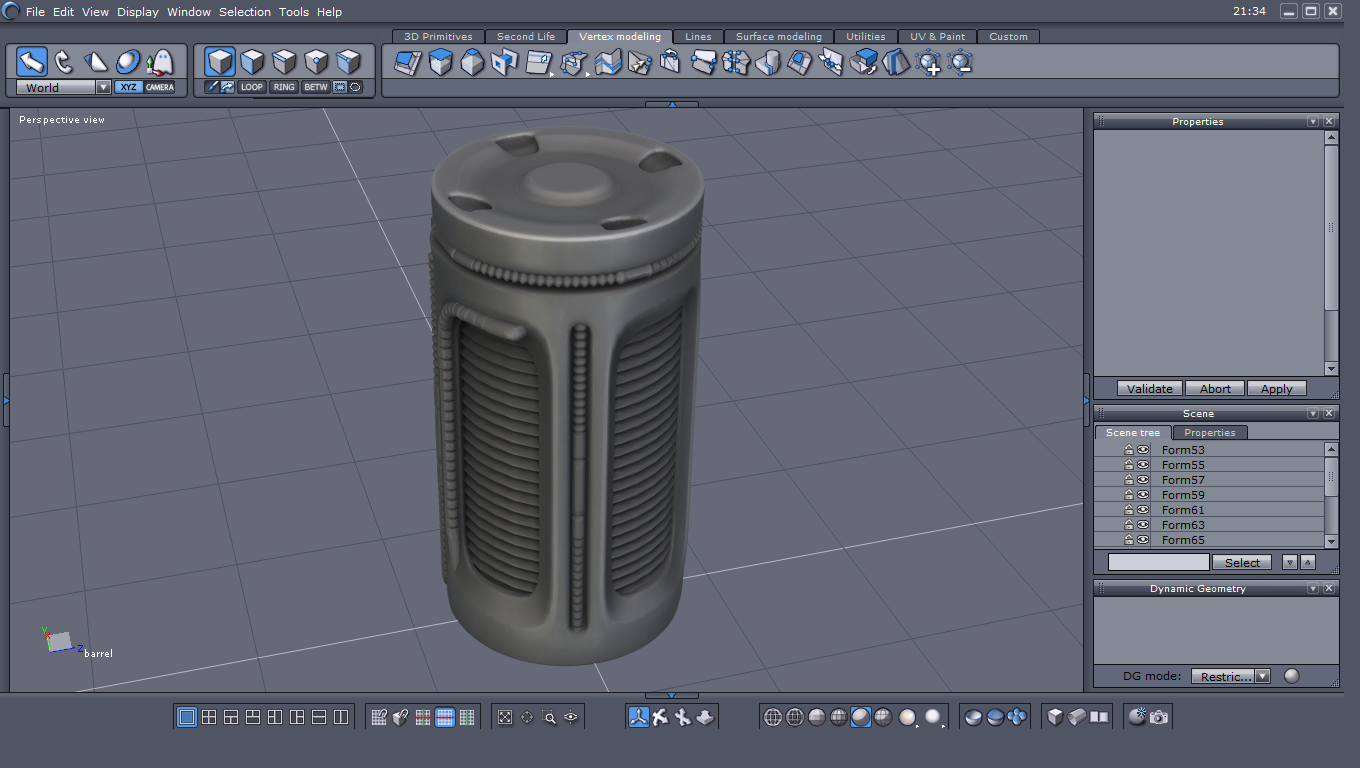
Task: Click the wireframe sphere display mode icon
Action: point(773,717)
